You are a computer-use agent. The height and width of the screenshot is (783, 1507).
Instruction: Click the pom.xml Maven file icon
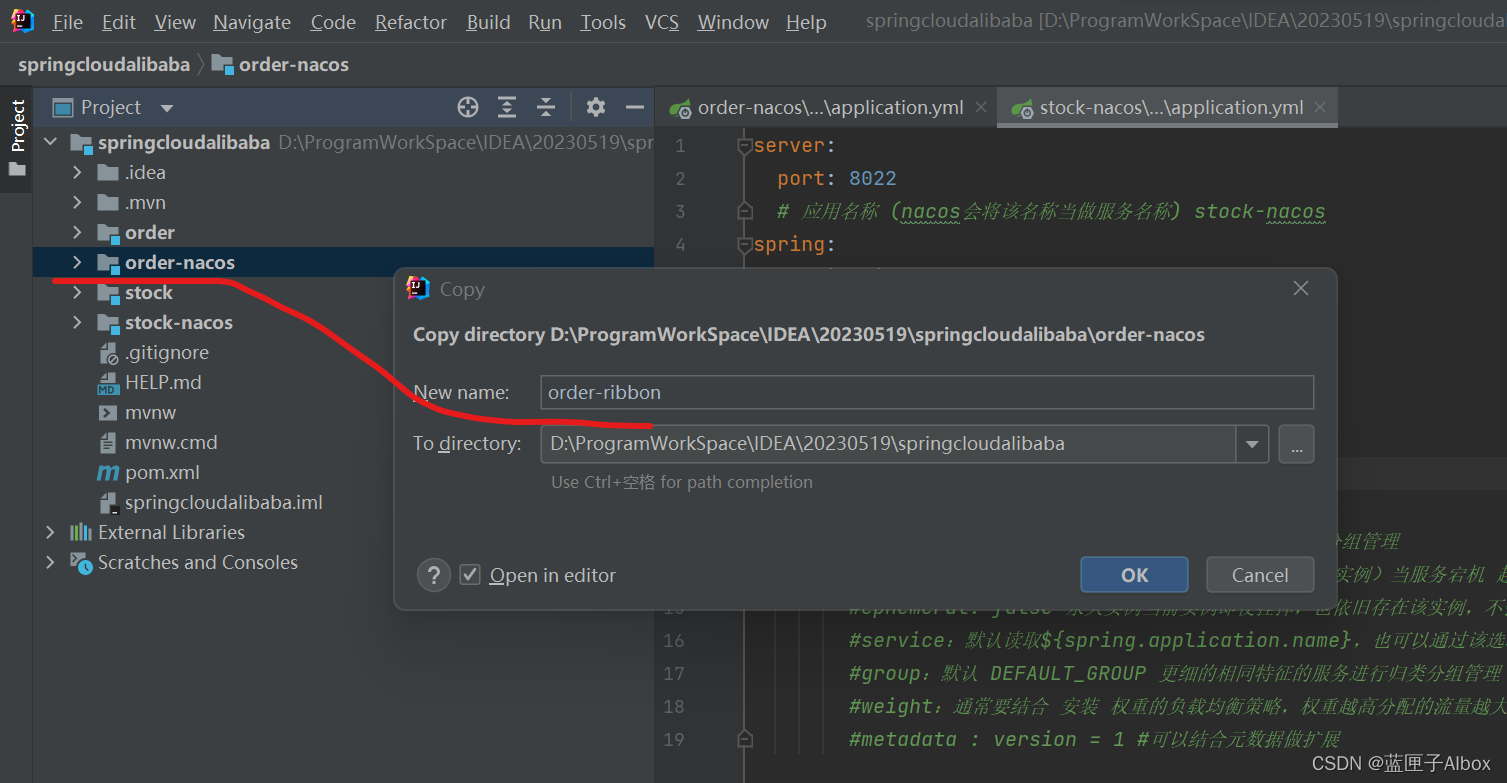coord(108,472)
